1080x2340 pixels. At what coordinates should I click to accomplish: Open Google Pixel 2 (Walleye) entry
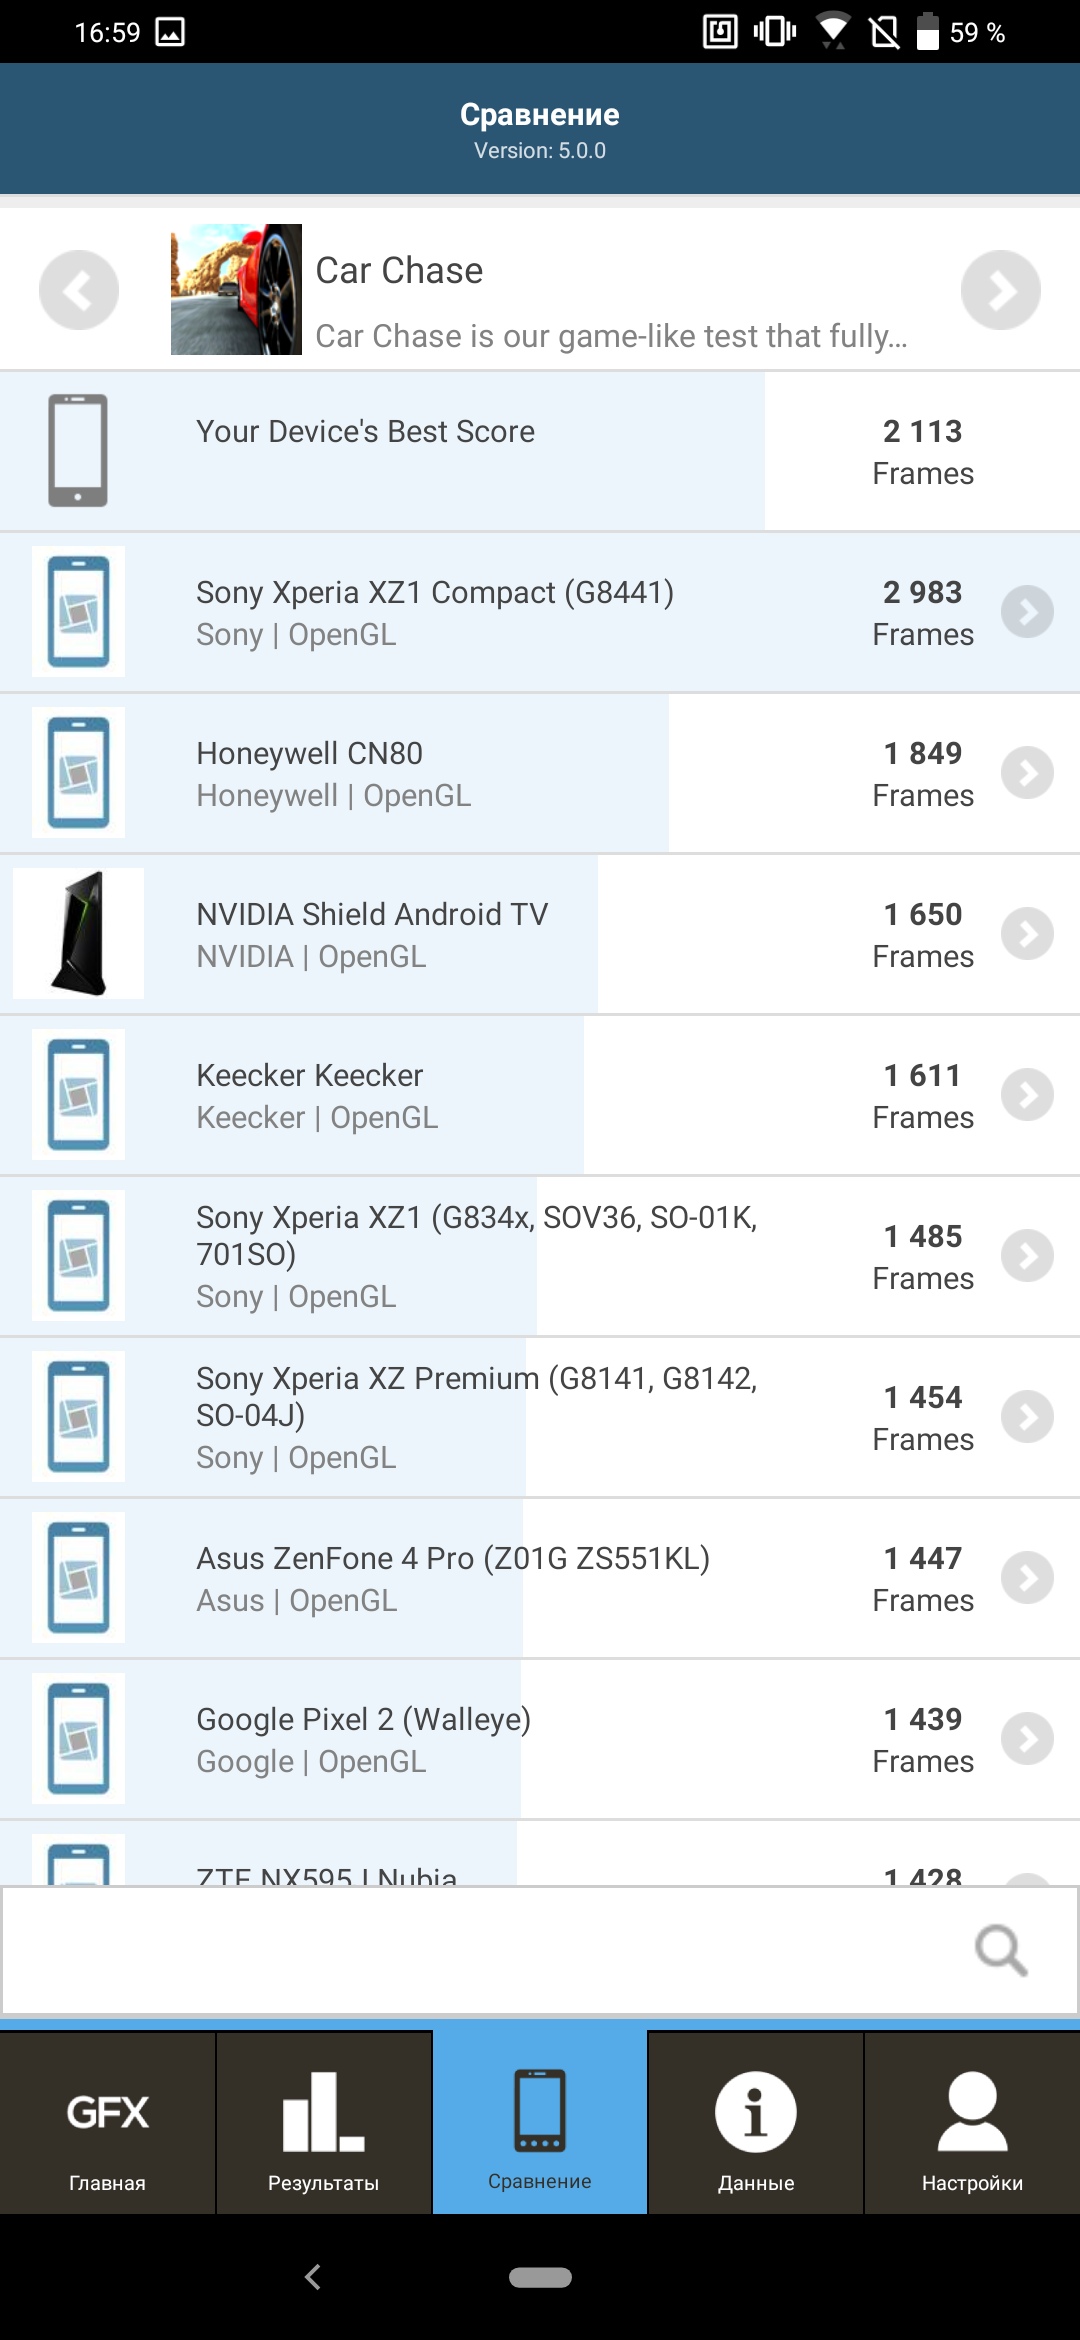point(400,1739)
